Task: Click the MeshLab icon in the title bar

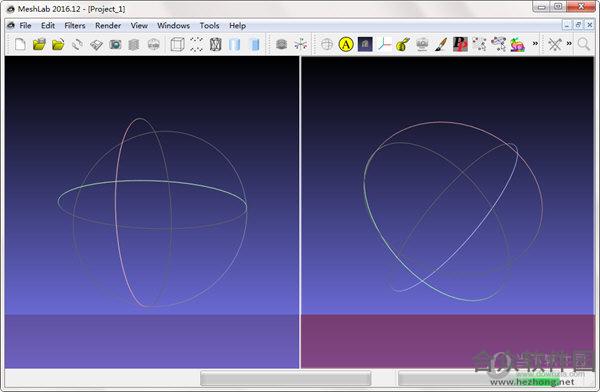Action: (10, 9)
